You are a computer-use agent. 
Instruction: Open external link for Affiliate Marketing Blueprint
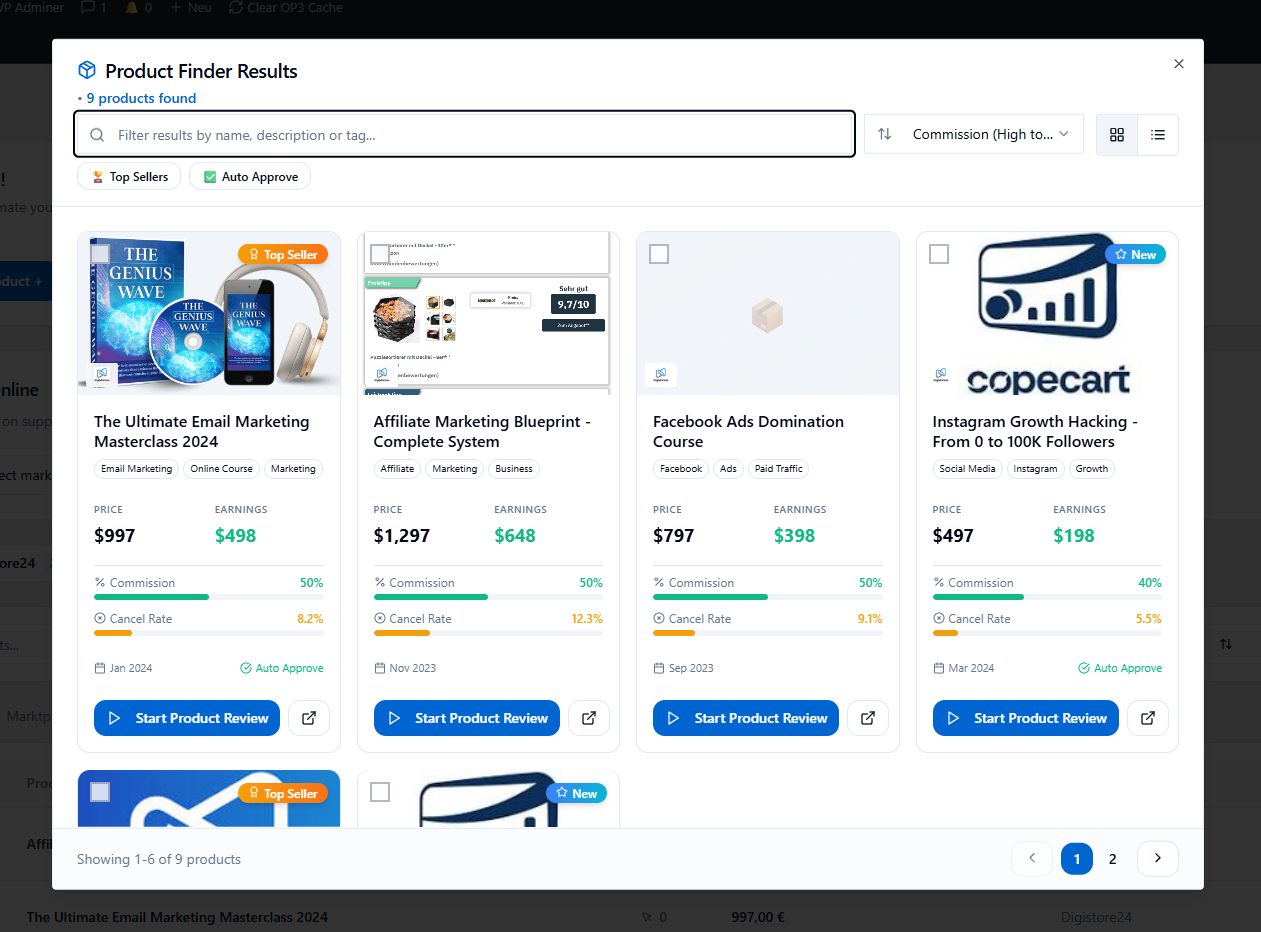pos(589,718)
